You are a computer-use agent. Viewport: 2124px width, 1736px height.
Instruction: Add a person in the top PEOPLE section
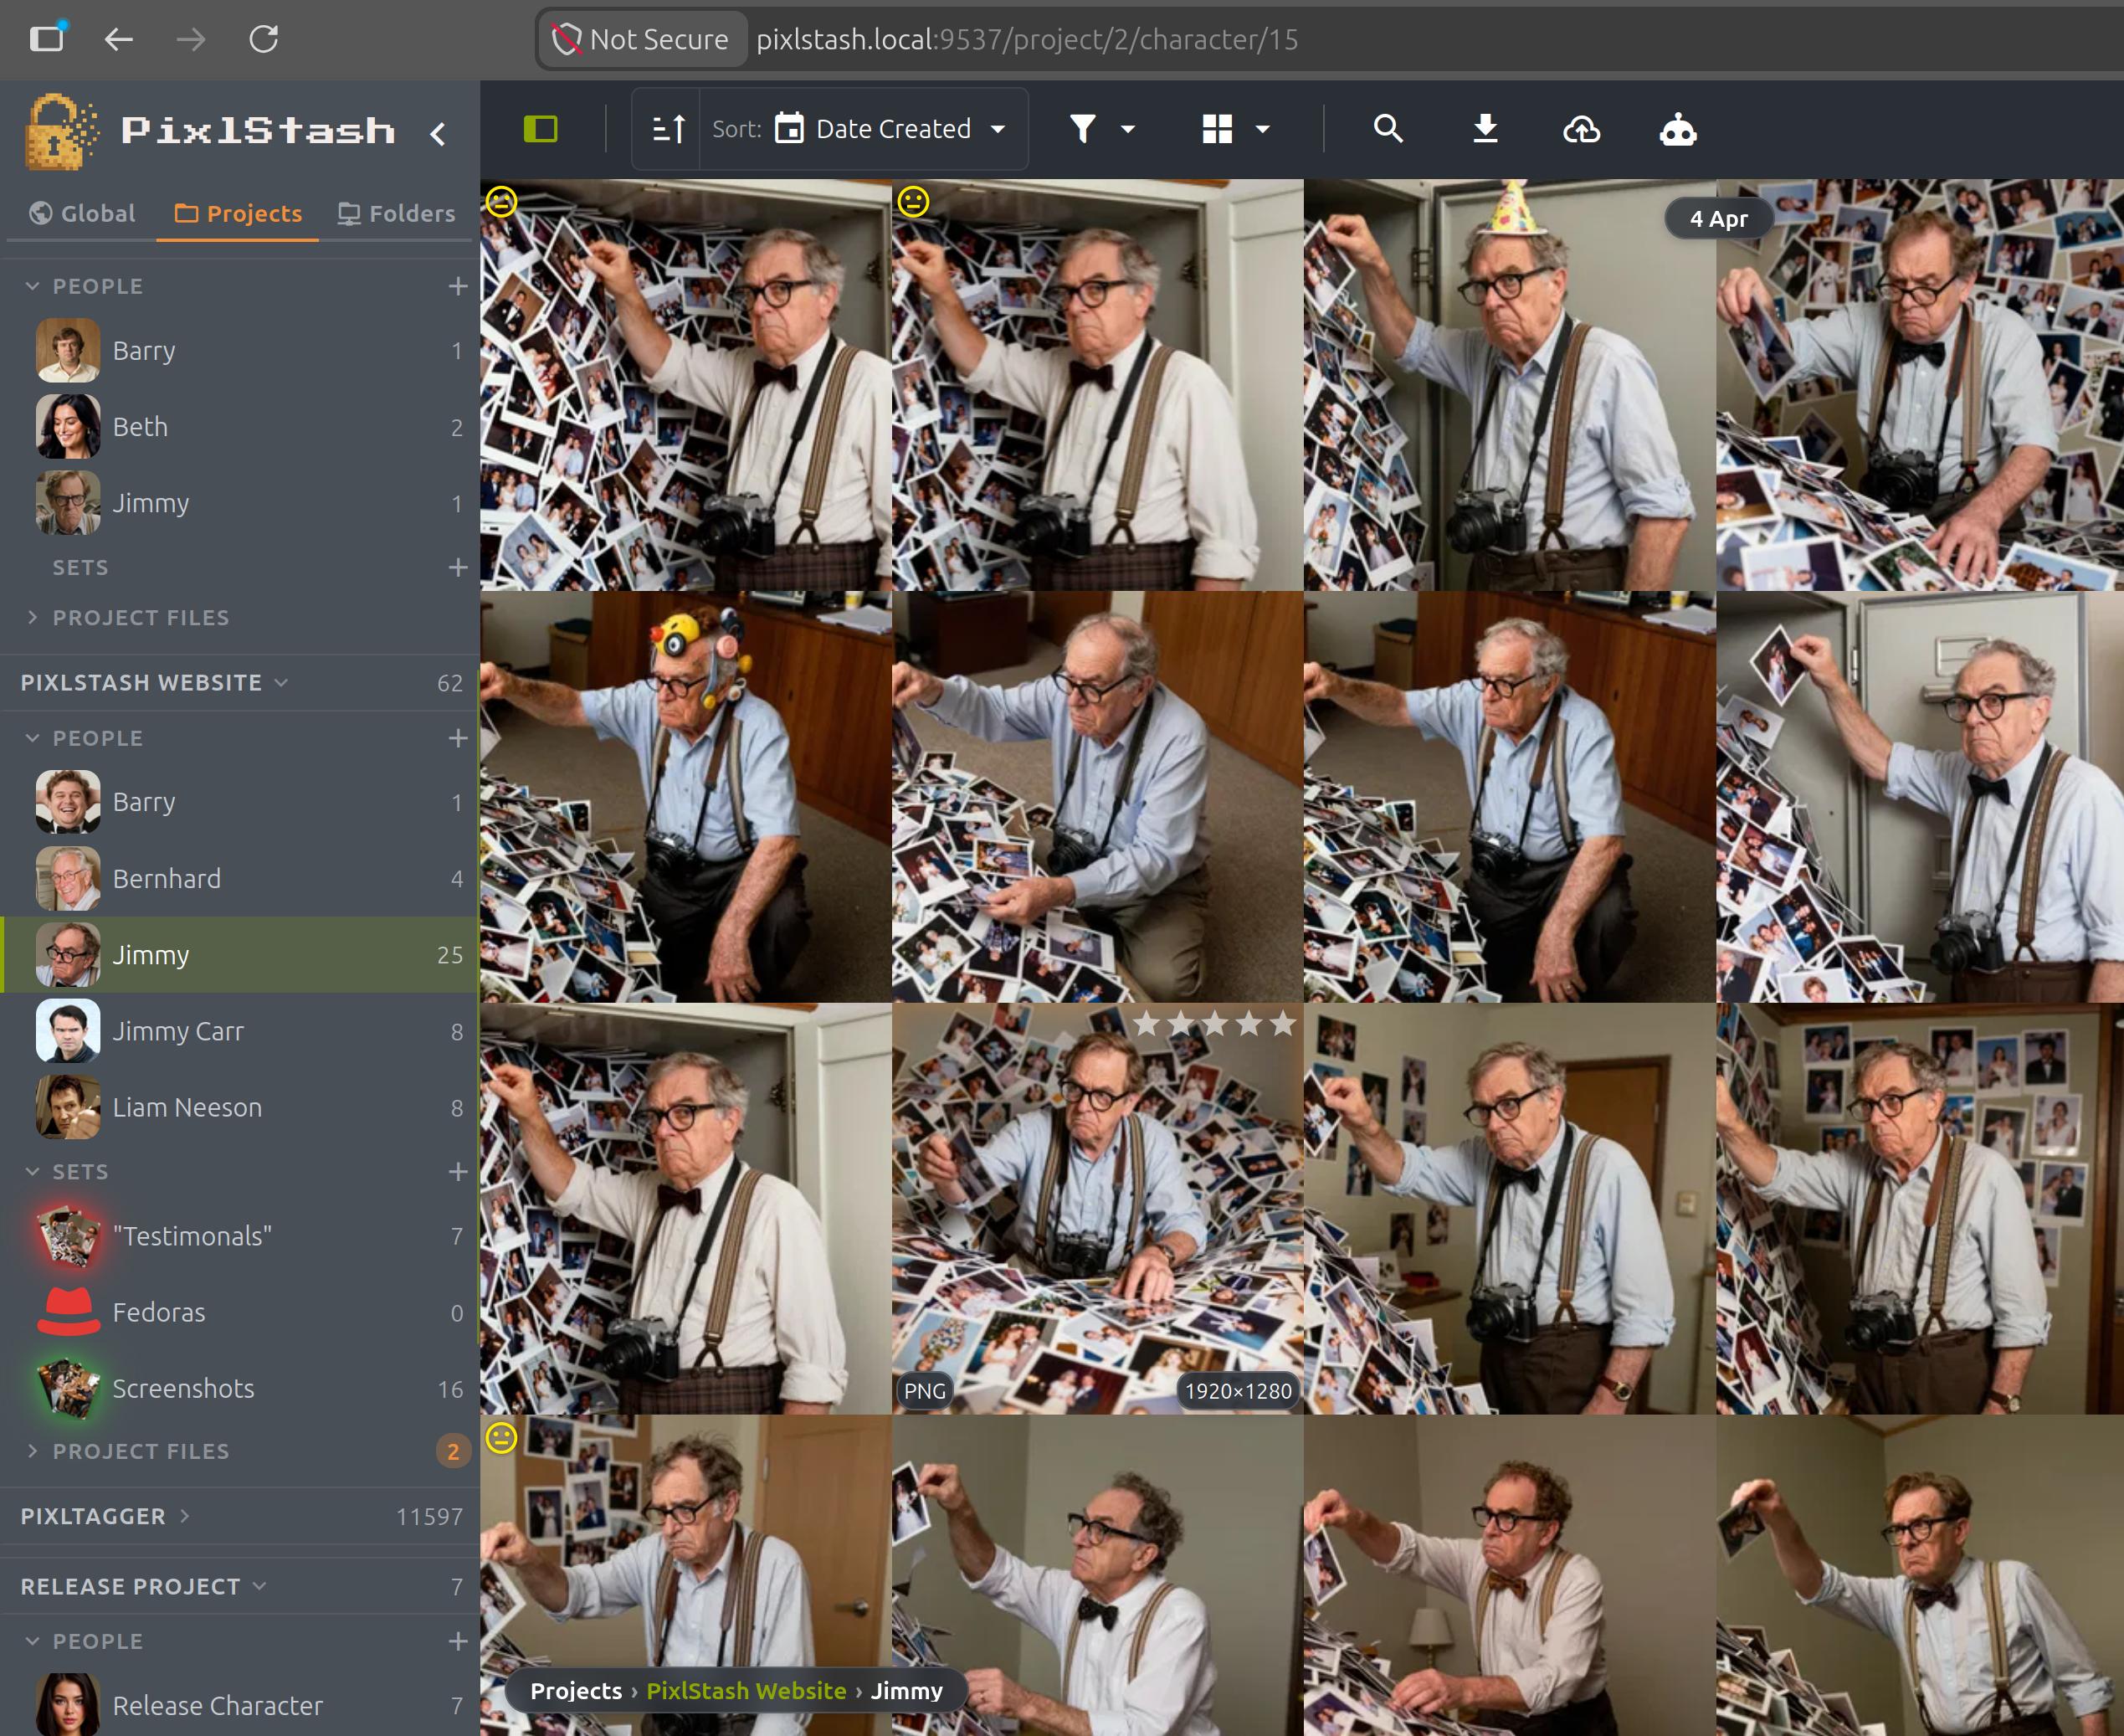[x=458, y=286]
